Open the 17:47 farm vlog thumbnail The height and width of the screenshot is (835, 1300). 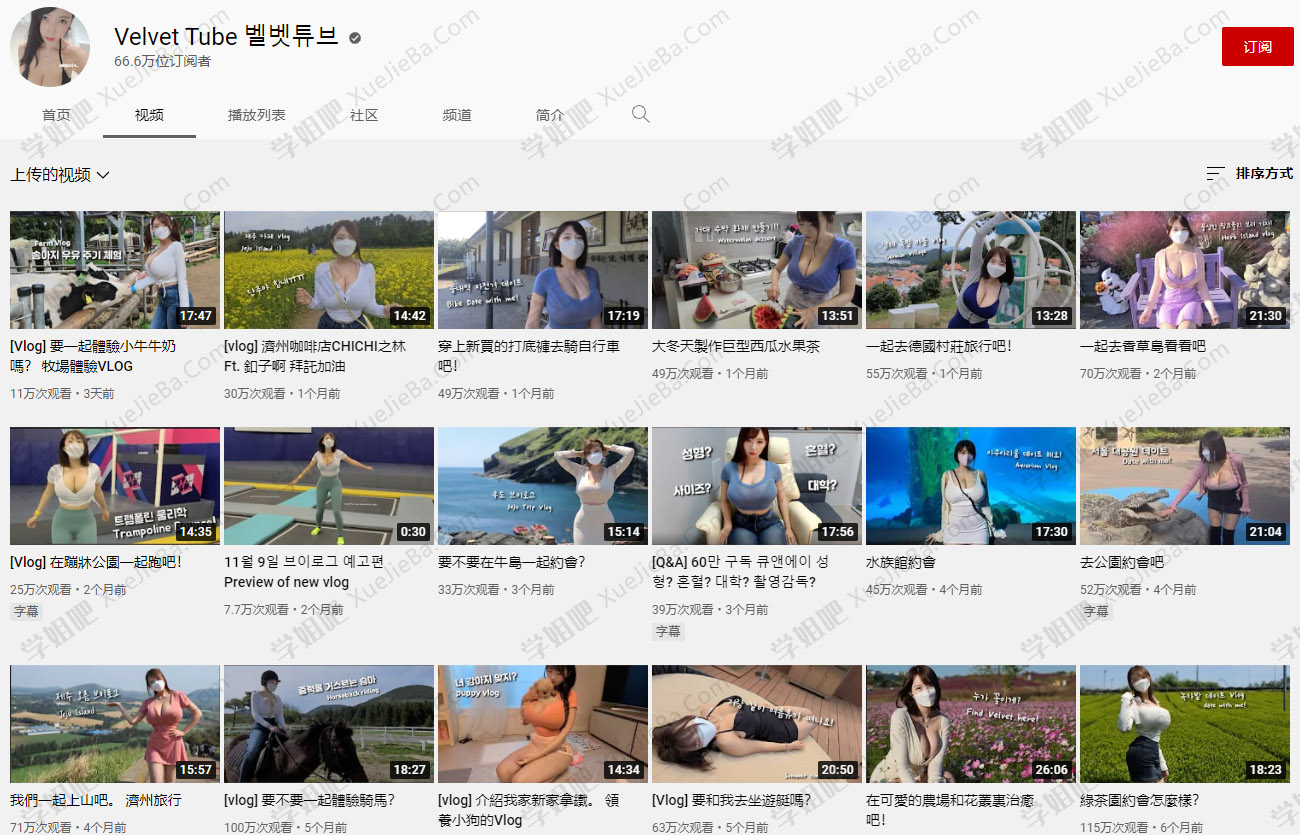click(115, 270)
